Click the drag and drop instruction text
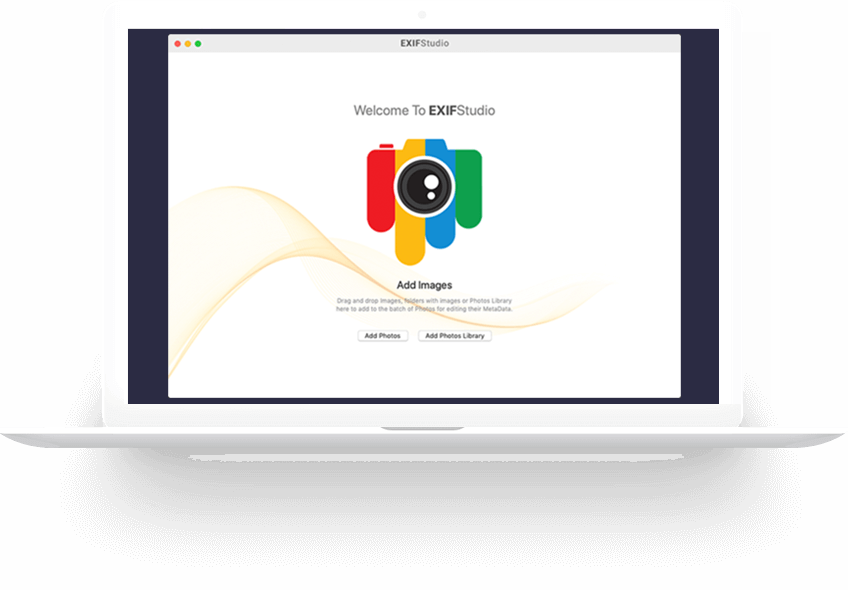This screenshot has width=848, height=590. (424, 304)
